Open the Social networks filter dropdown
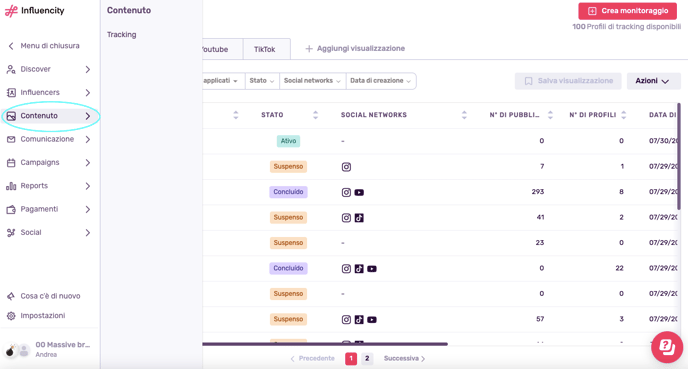The height and width of the screenshot is (369, 688). 312,81
